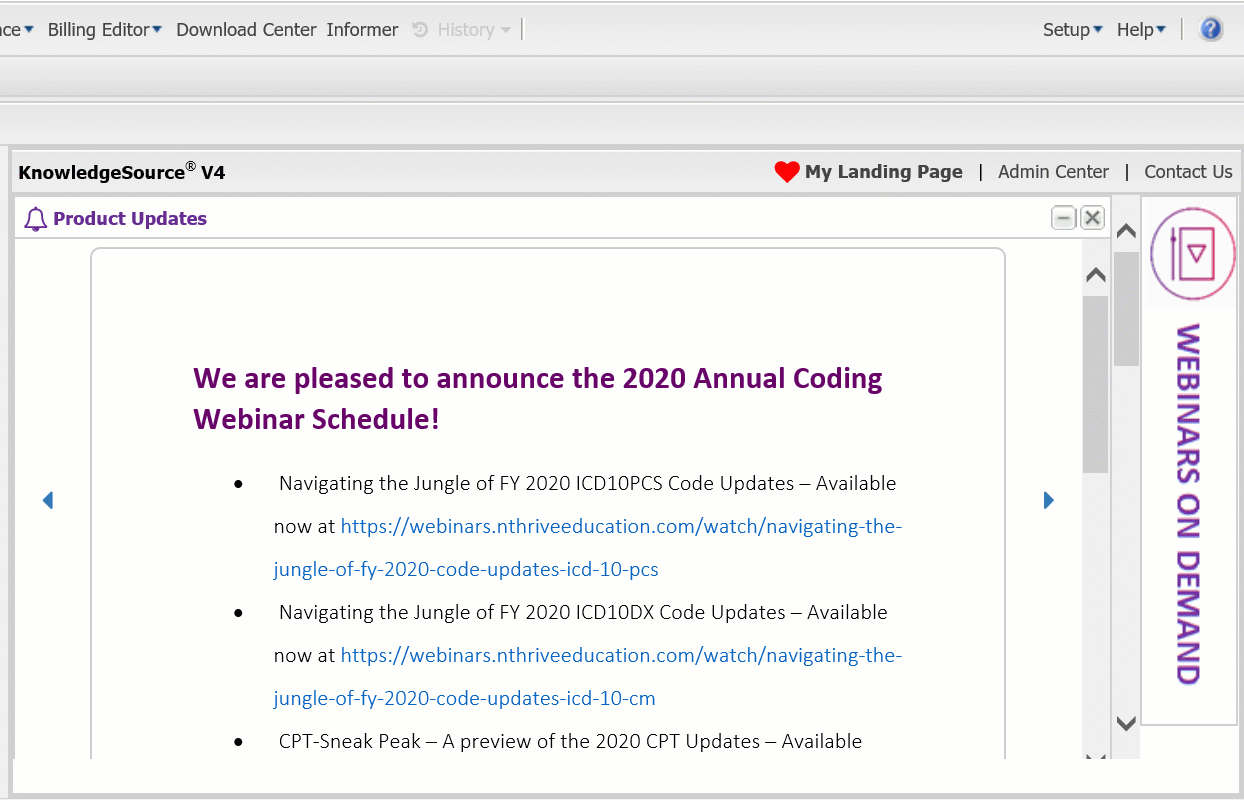The width and height of the screenshot is (1244, 800).
Task: Open the Help dropdown menu
Action: tap(1141, 30)
